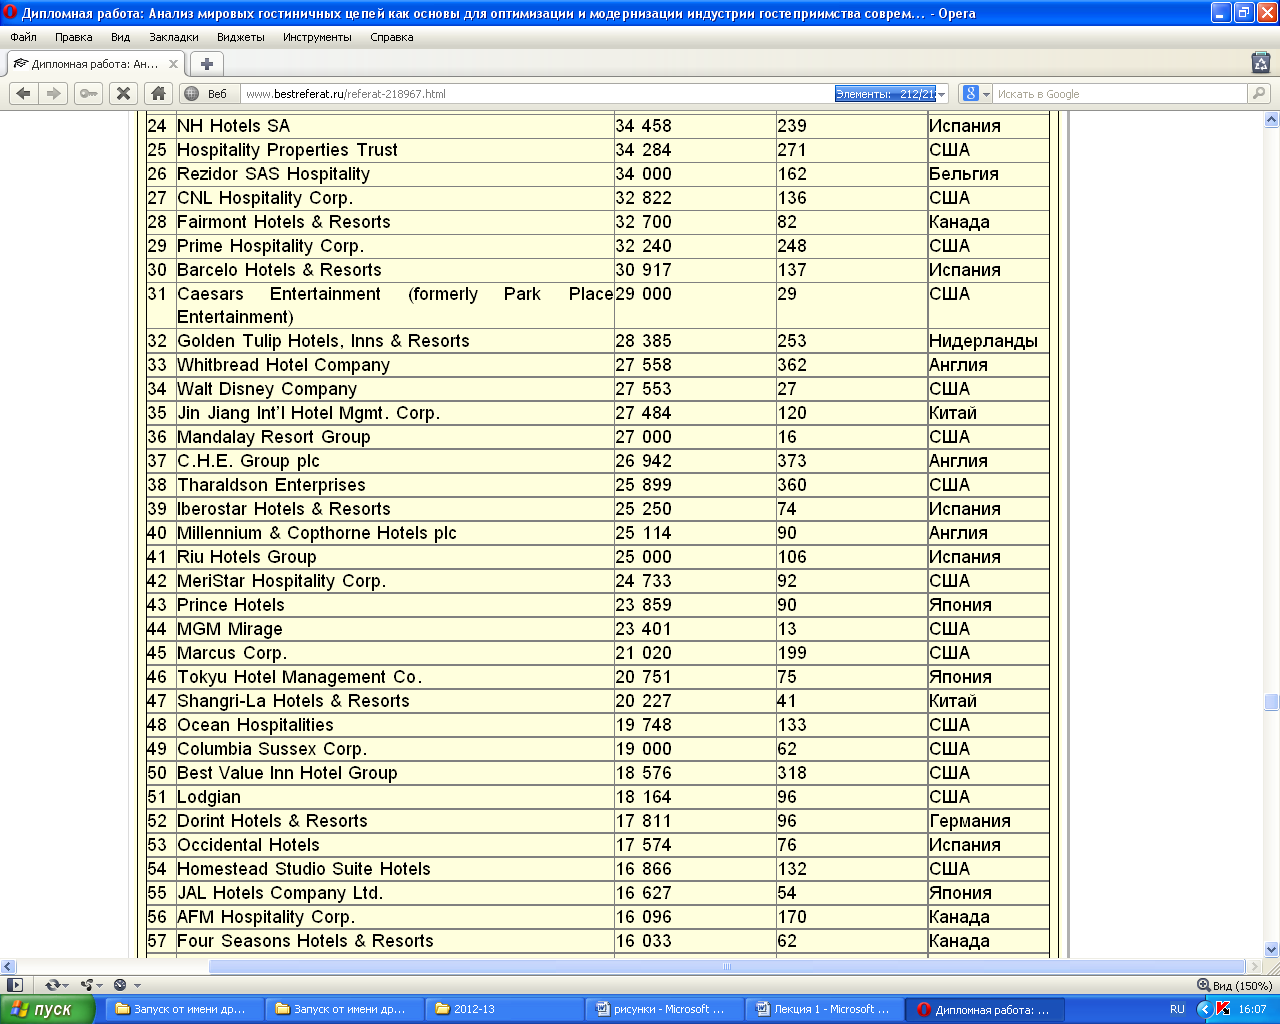
Task: Click the vertical scrollbar thumb
Action: click(1271, 703)
